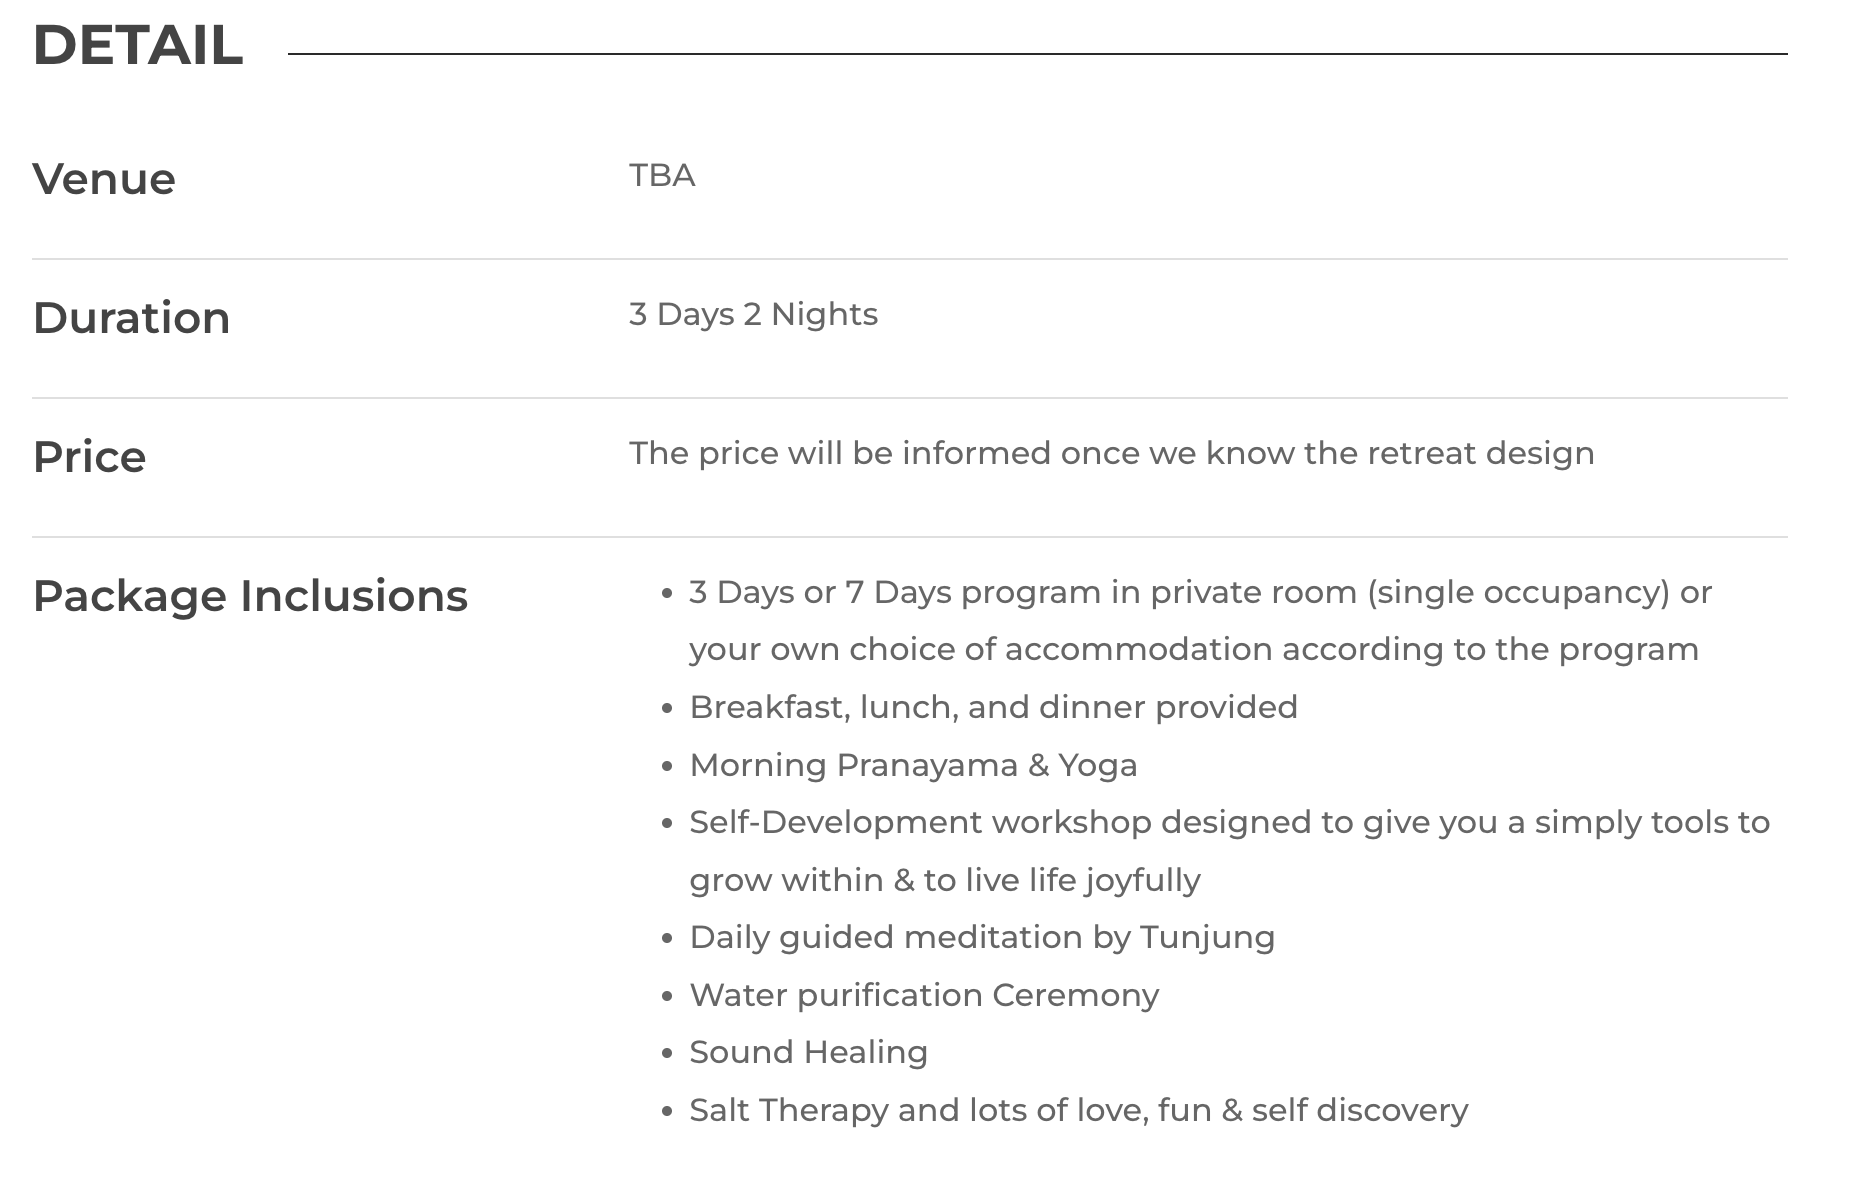Click the Self-Development workshop list item
The width and height of the screenshot is (1854, 1188).
(1229, 850)
